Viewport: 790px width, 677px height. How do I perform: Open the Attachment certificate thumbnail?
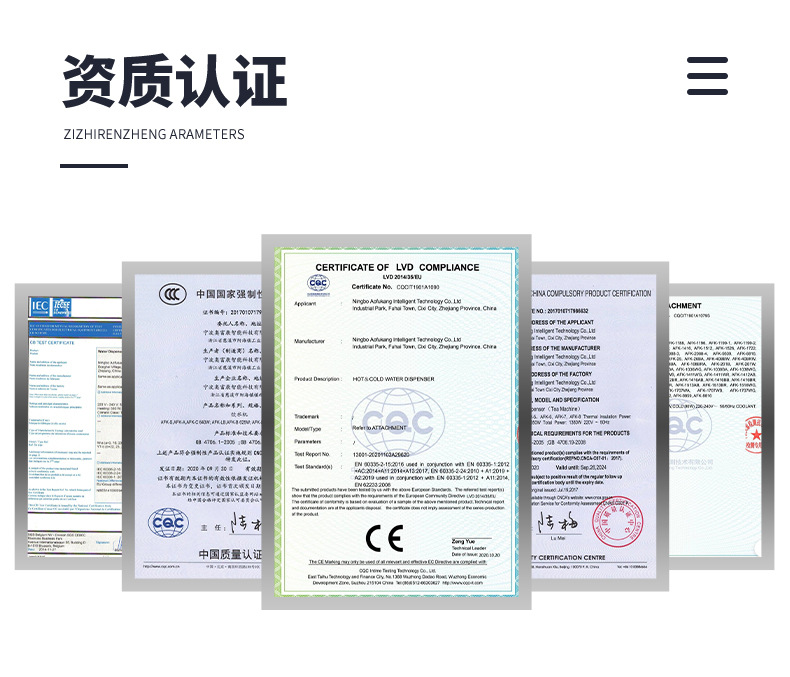(x=721, y=427)
